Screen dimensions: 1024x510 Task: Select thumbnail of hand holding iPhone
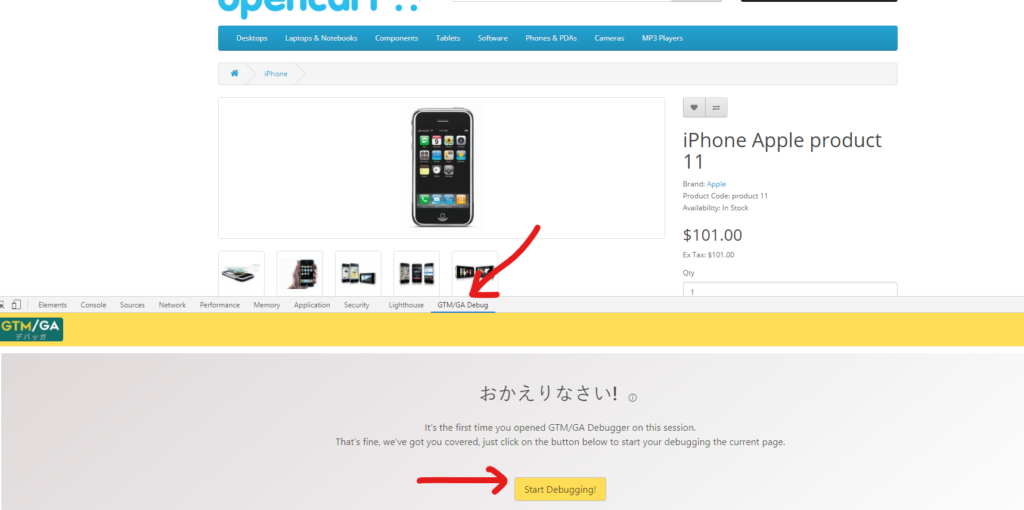click(x=300, y=274)
